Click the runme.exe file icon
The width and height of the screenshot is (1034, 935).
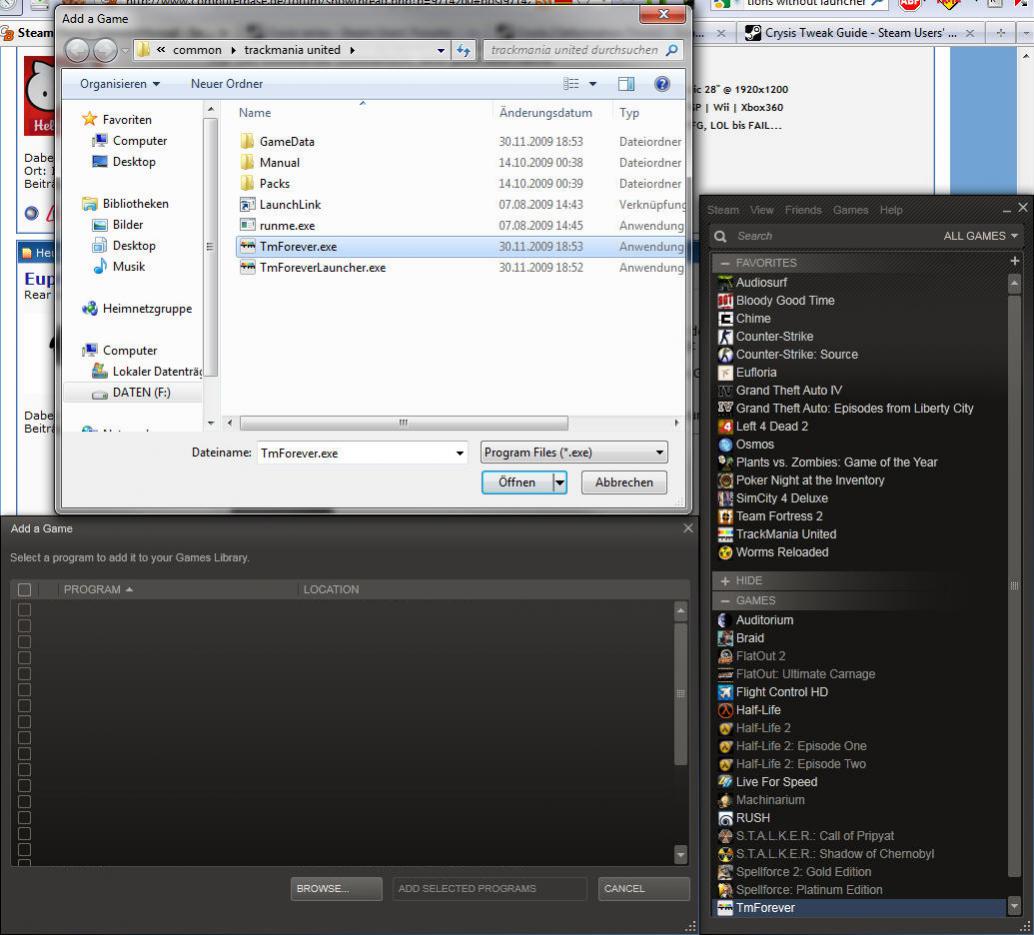(247, 226)
